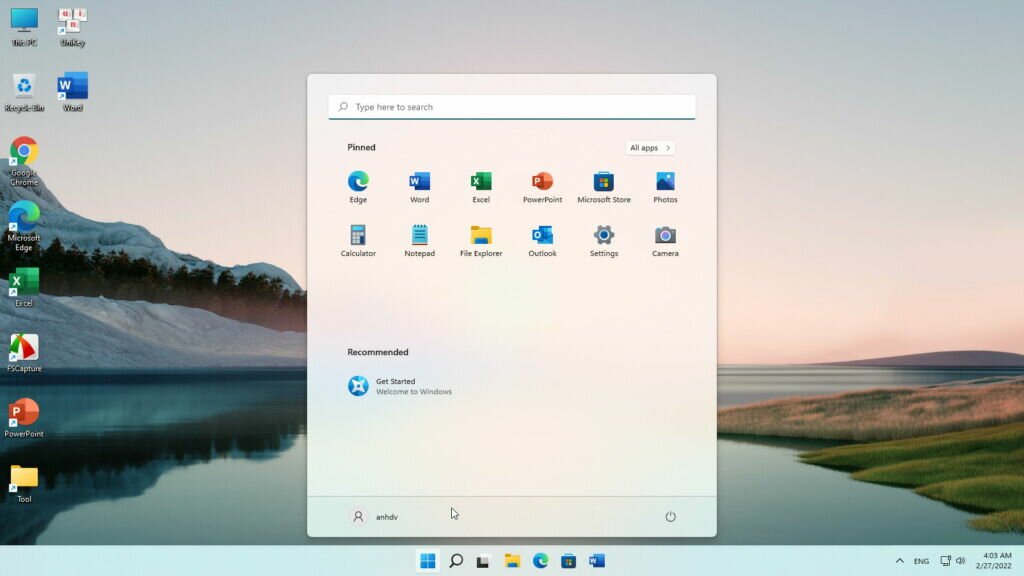Open the Get Started recommended item
This screenshot has height=576, width=1024.
click(x=400, y=386)
